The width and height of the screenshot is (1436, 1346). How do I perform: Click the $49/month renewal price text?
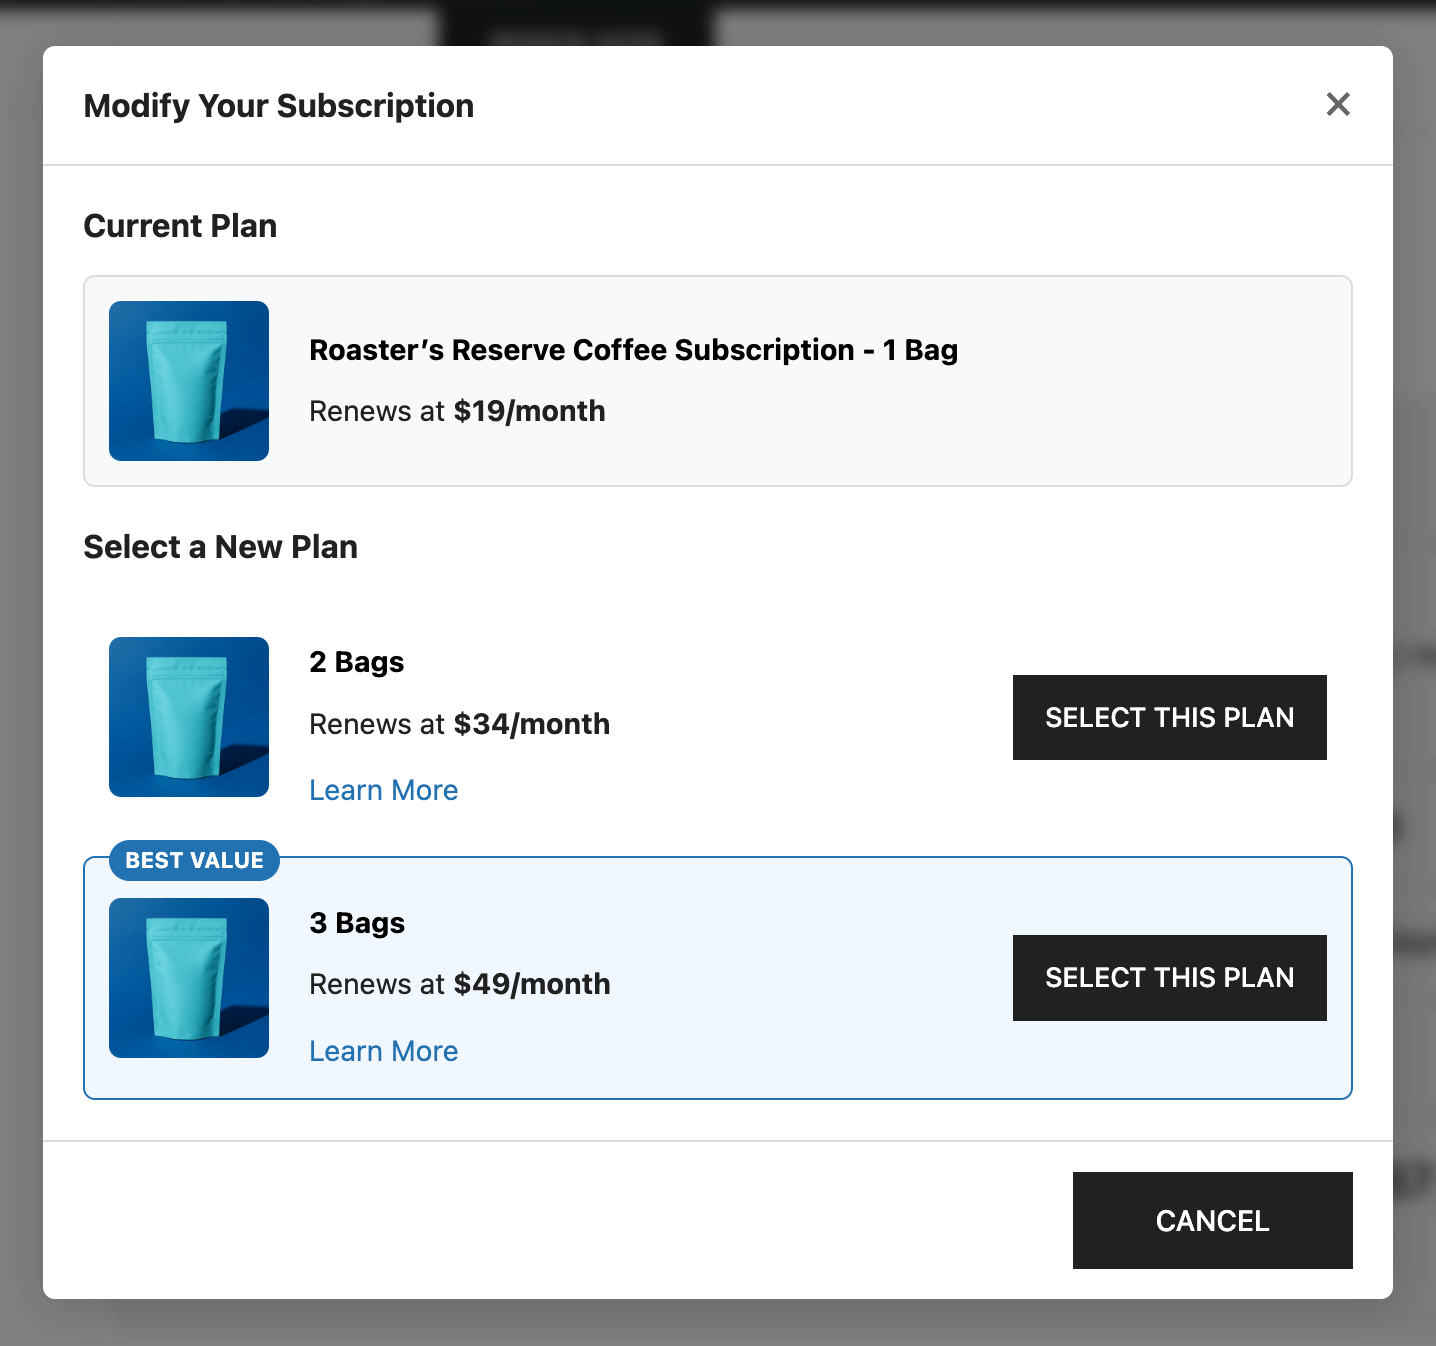coord(531,984)
